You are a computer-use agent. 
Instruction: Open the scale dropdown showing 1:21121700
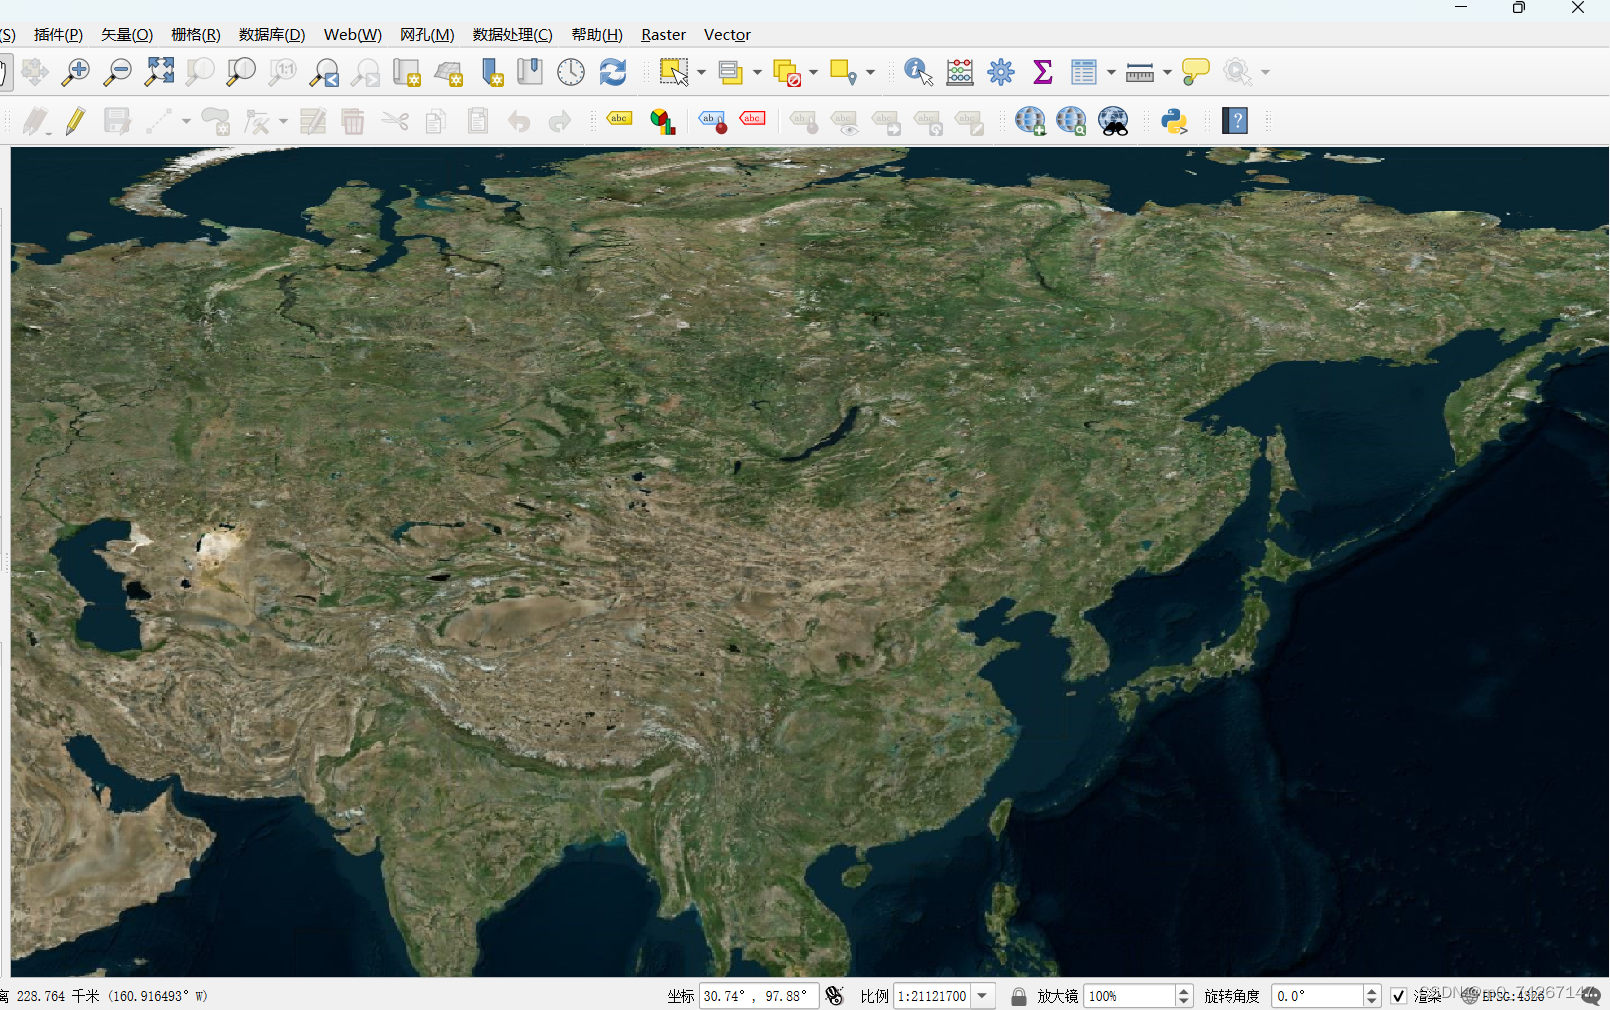tap(982, 996)
